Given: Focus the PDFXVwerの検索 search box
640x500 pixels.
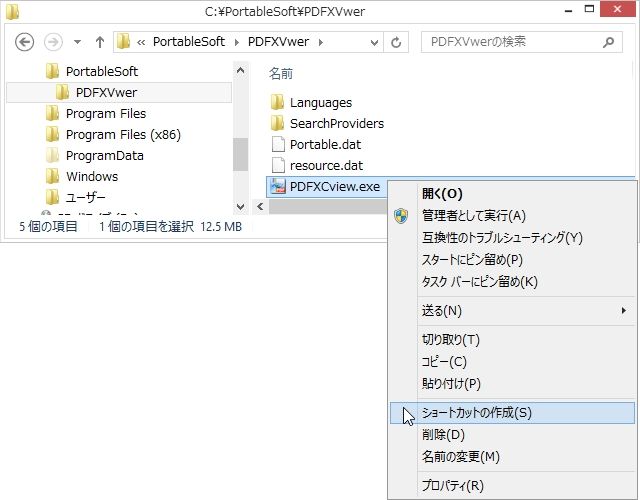Looking at the screenshot, I should coord(522,42).
